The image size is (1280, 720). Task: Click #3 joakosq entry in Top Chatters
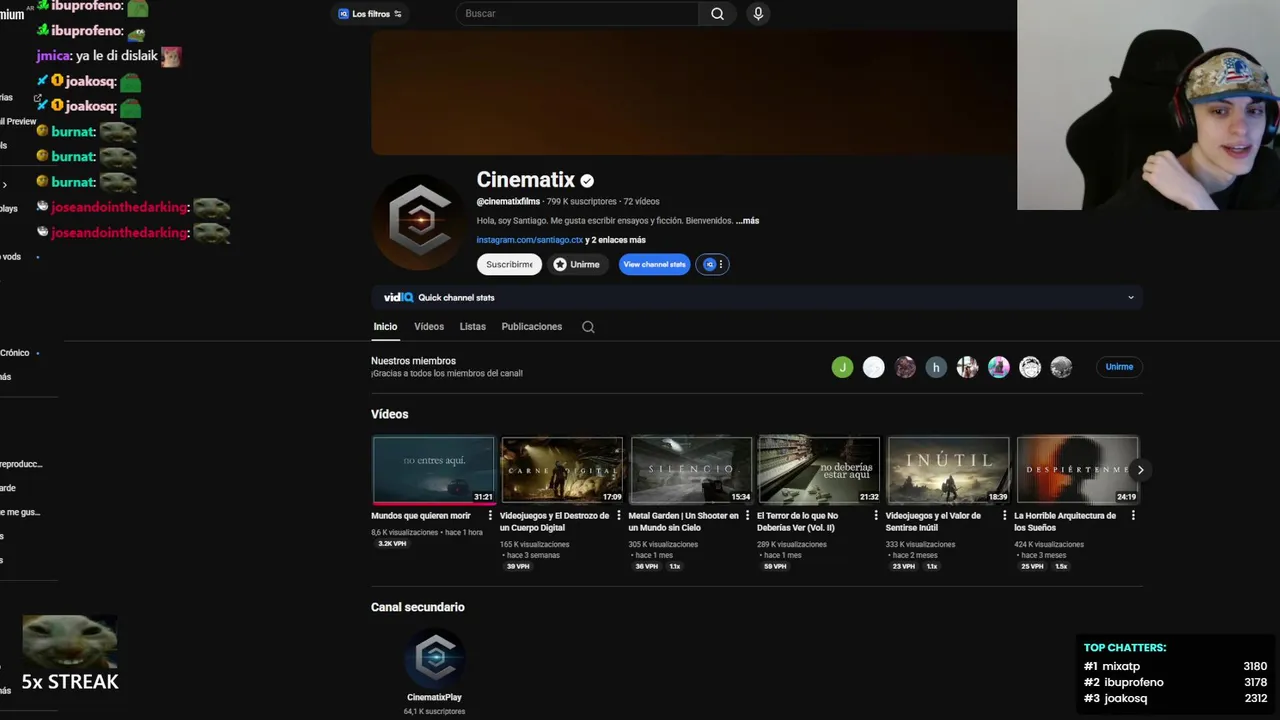tap(1175, 698)
